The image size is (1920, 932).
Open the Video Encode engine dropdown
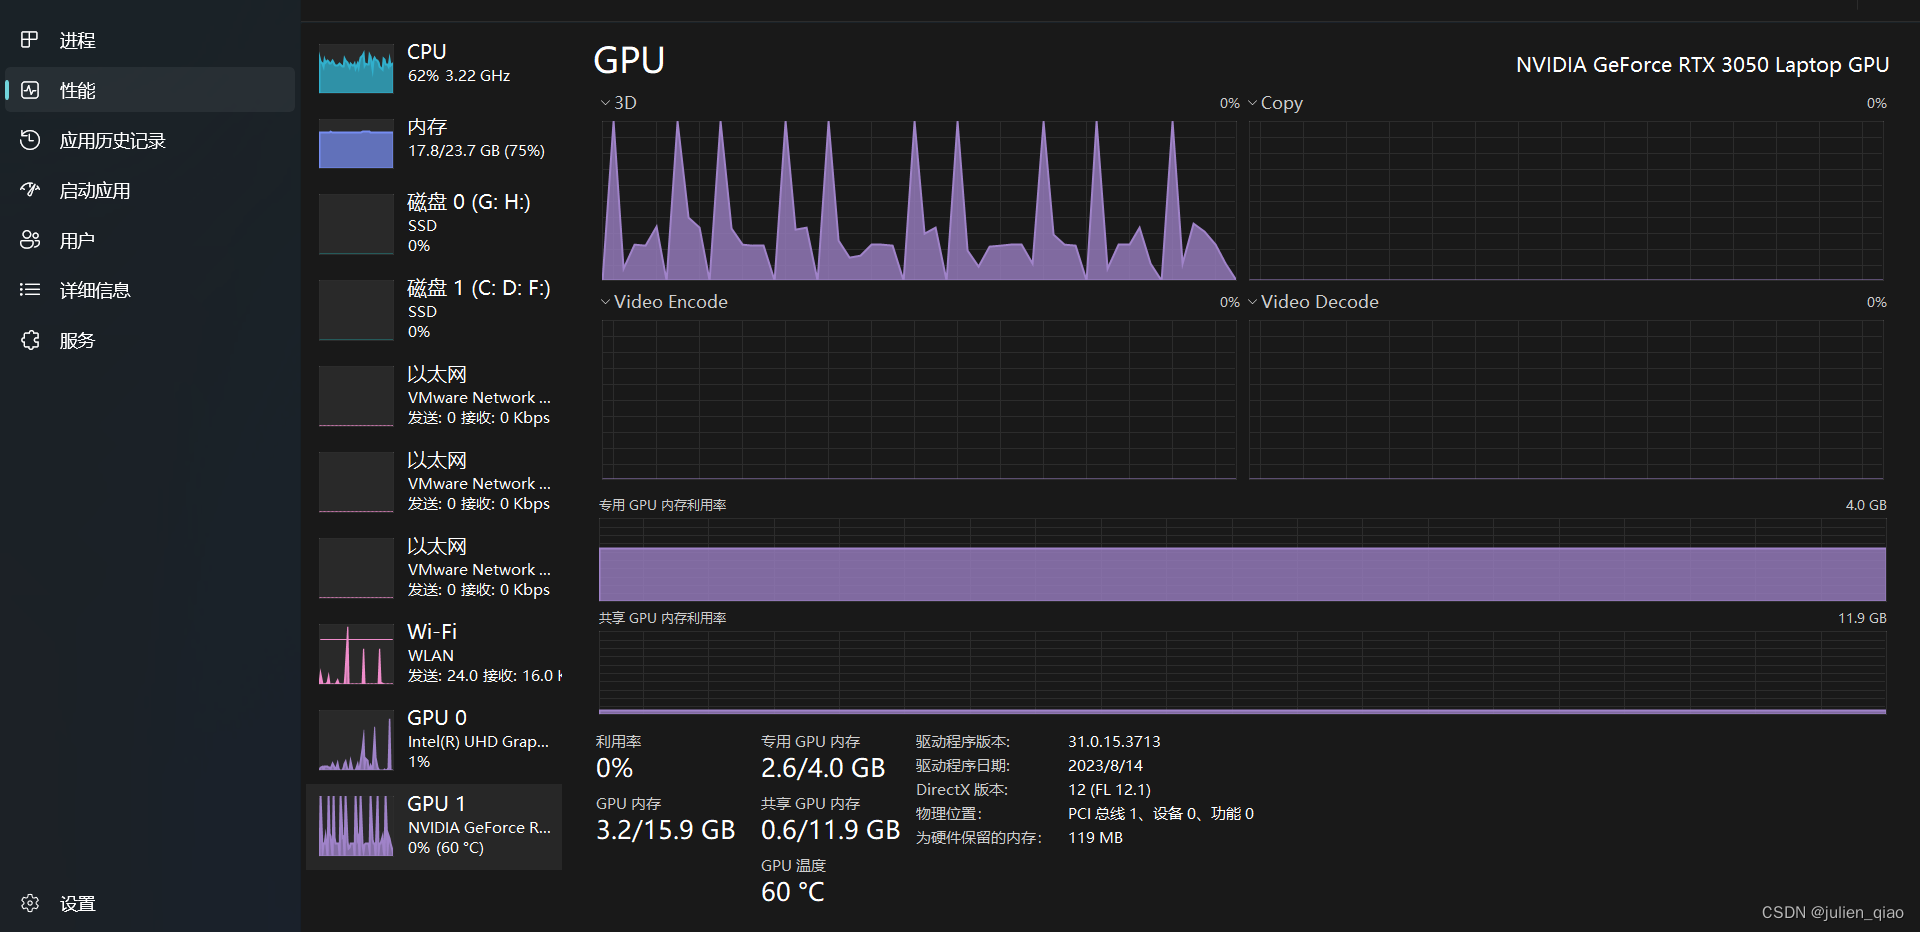(605, 302)
